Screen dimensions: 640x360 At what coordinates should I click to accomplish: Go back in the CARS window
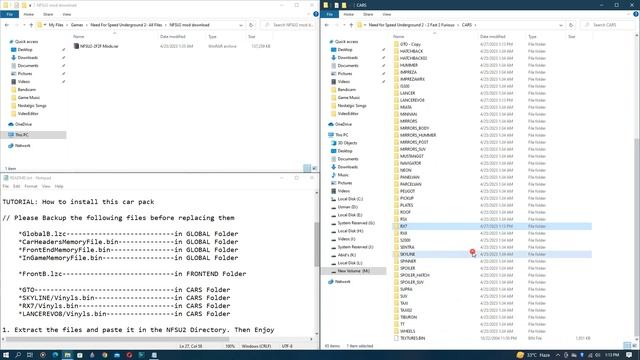pyautogui.click(x=327, y=25)
